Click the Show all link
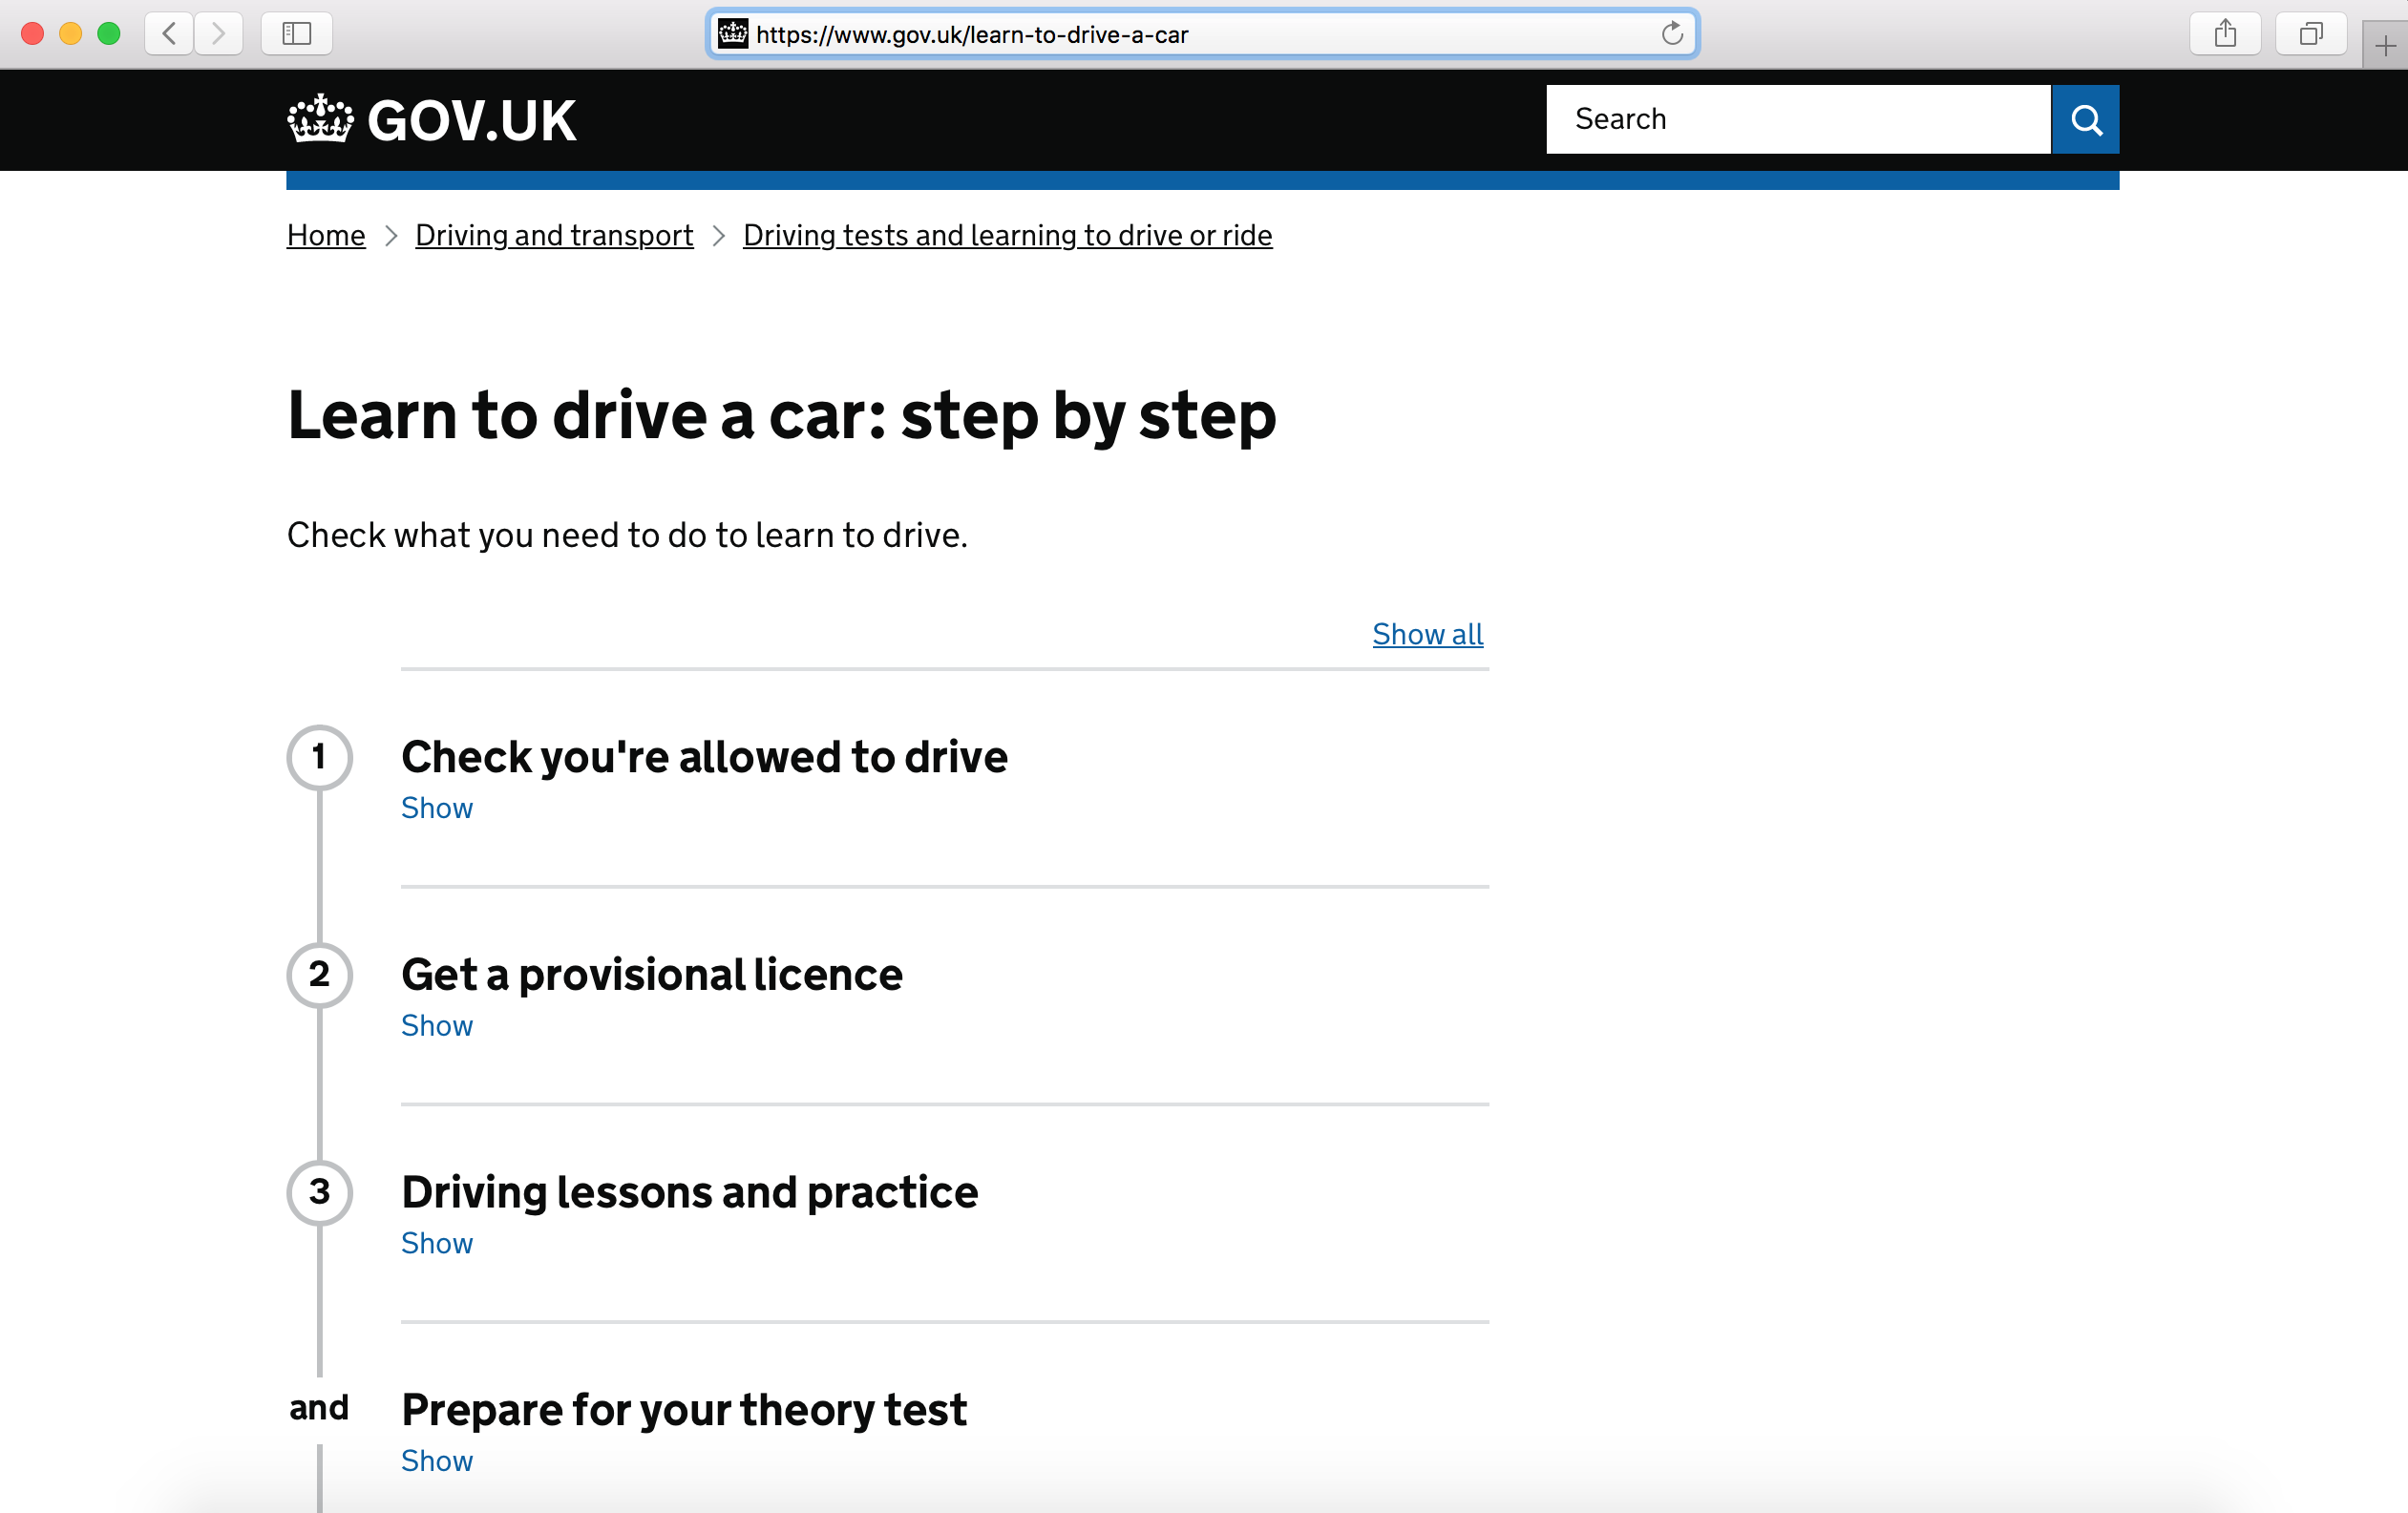Viewport: 2408px width, 1513px height. coord(1426,634)
